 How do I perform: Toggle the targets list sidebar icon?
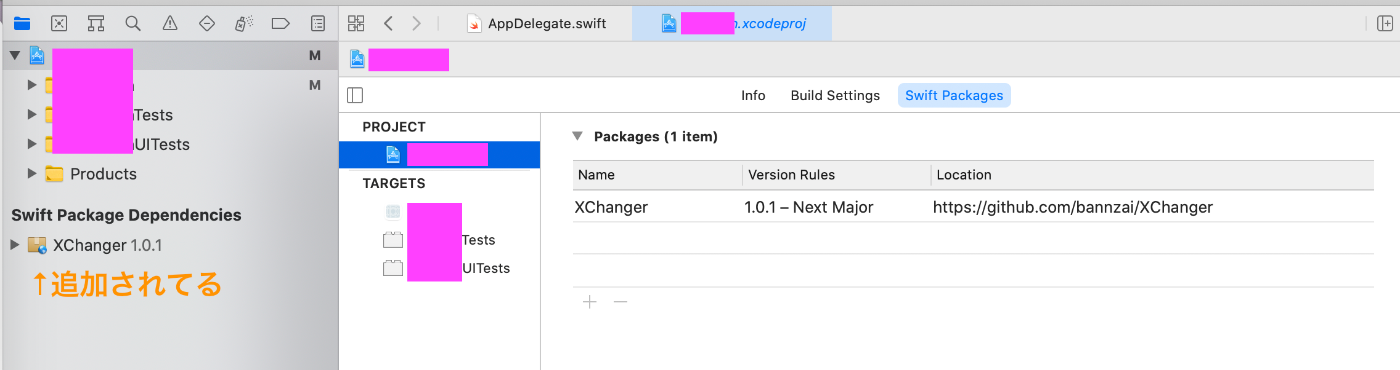(x=355, y=96)
